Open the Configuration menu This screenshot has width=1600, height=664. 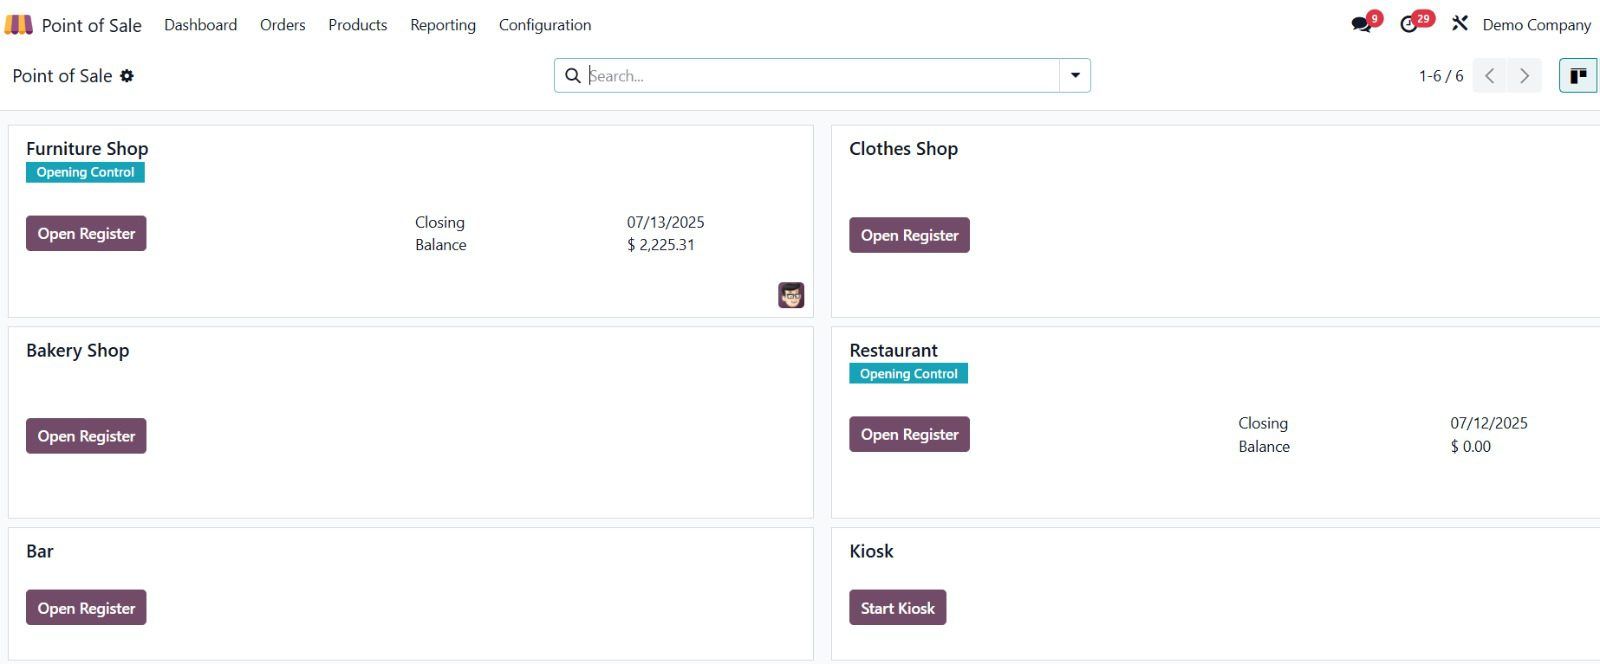545,25
